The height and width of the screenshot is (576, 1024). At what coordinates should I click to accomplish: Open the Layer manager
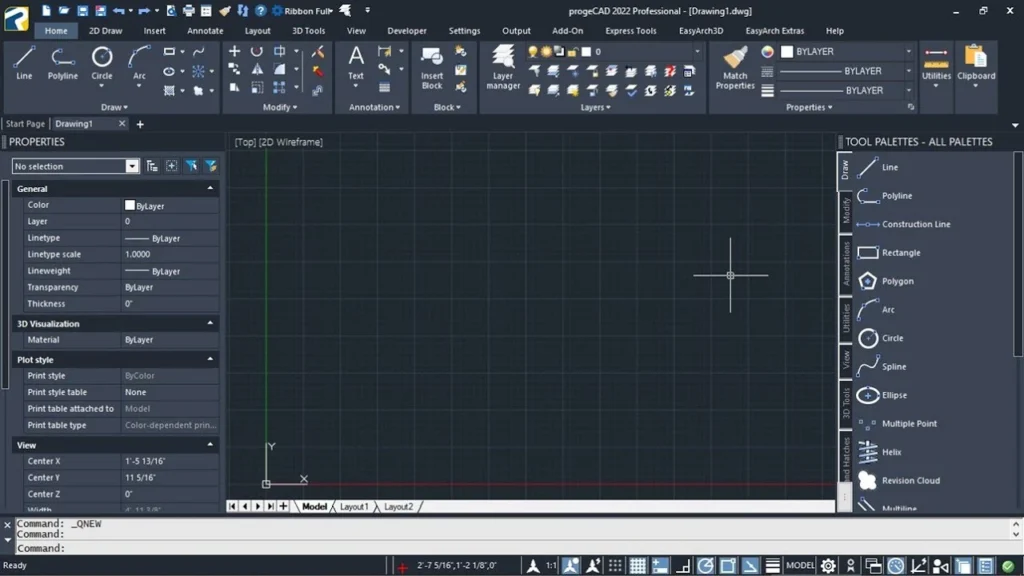pyautogui.click(x=503, y=68)
